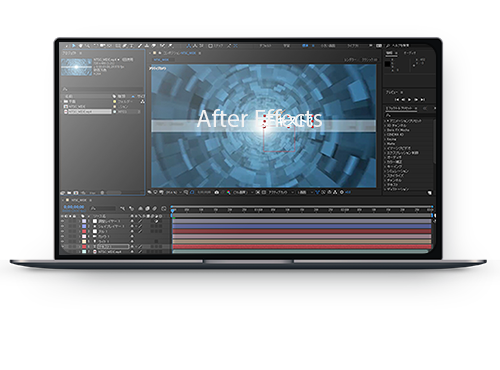Step to next frame in Preview panel
Viewport: 500px width, 370px height.
coord(416,99)
